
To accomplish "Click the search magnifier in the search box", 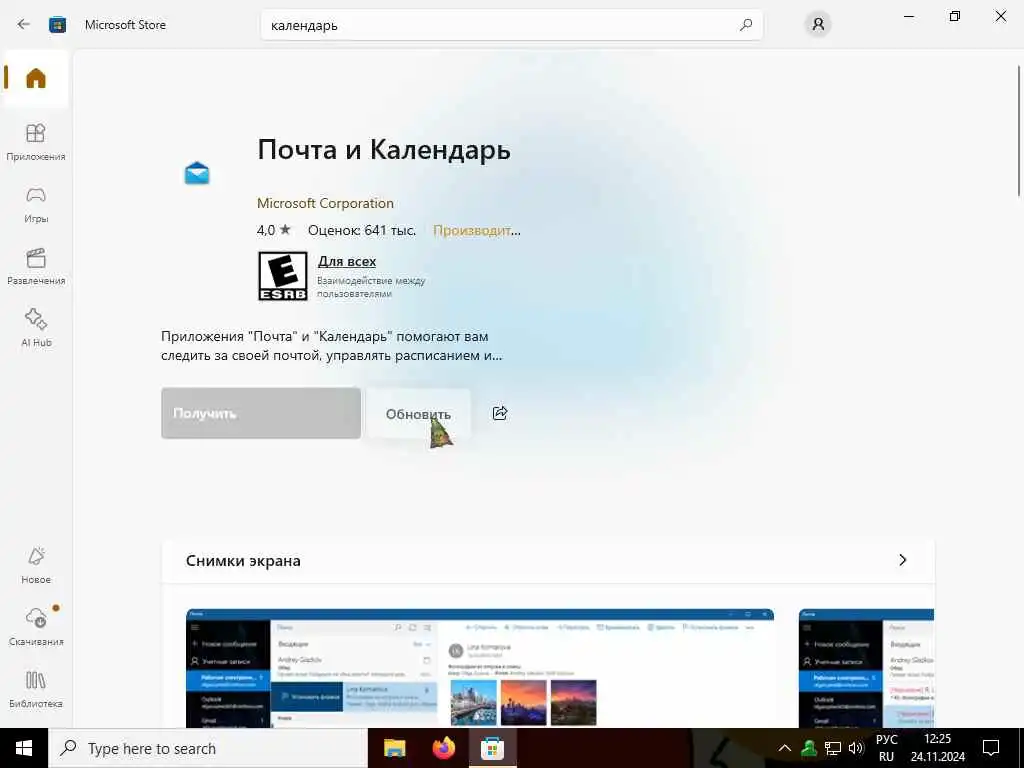I will 746,25.
